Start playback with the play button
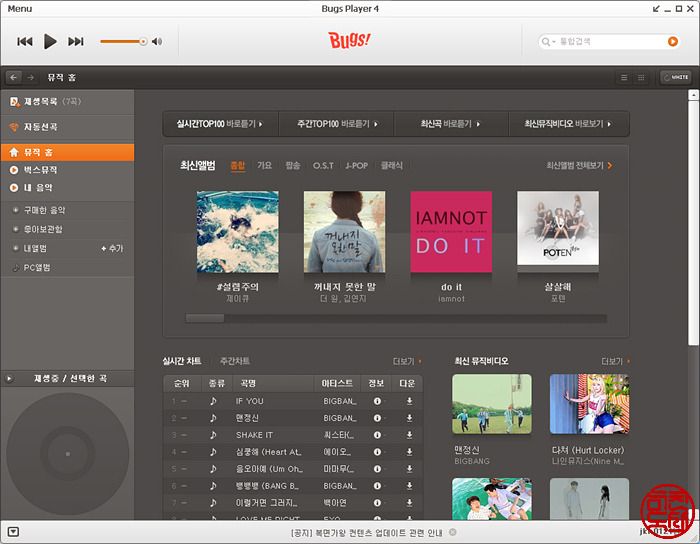700x544 pixels. pyautogui.click(x=50, y=42)
